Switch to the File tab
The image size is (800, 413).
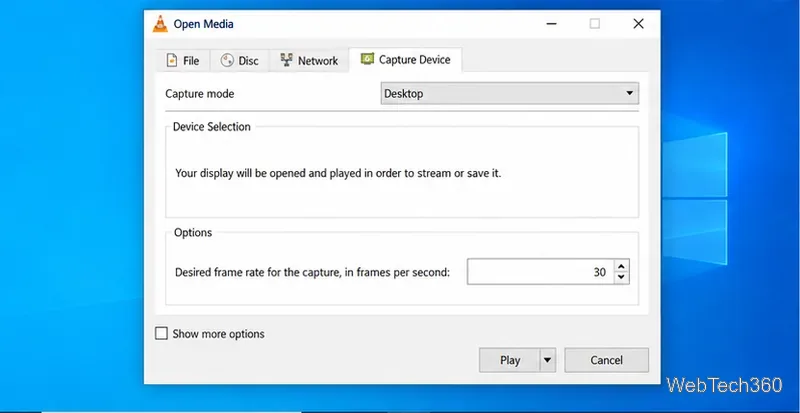point(182,61)
